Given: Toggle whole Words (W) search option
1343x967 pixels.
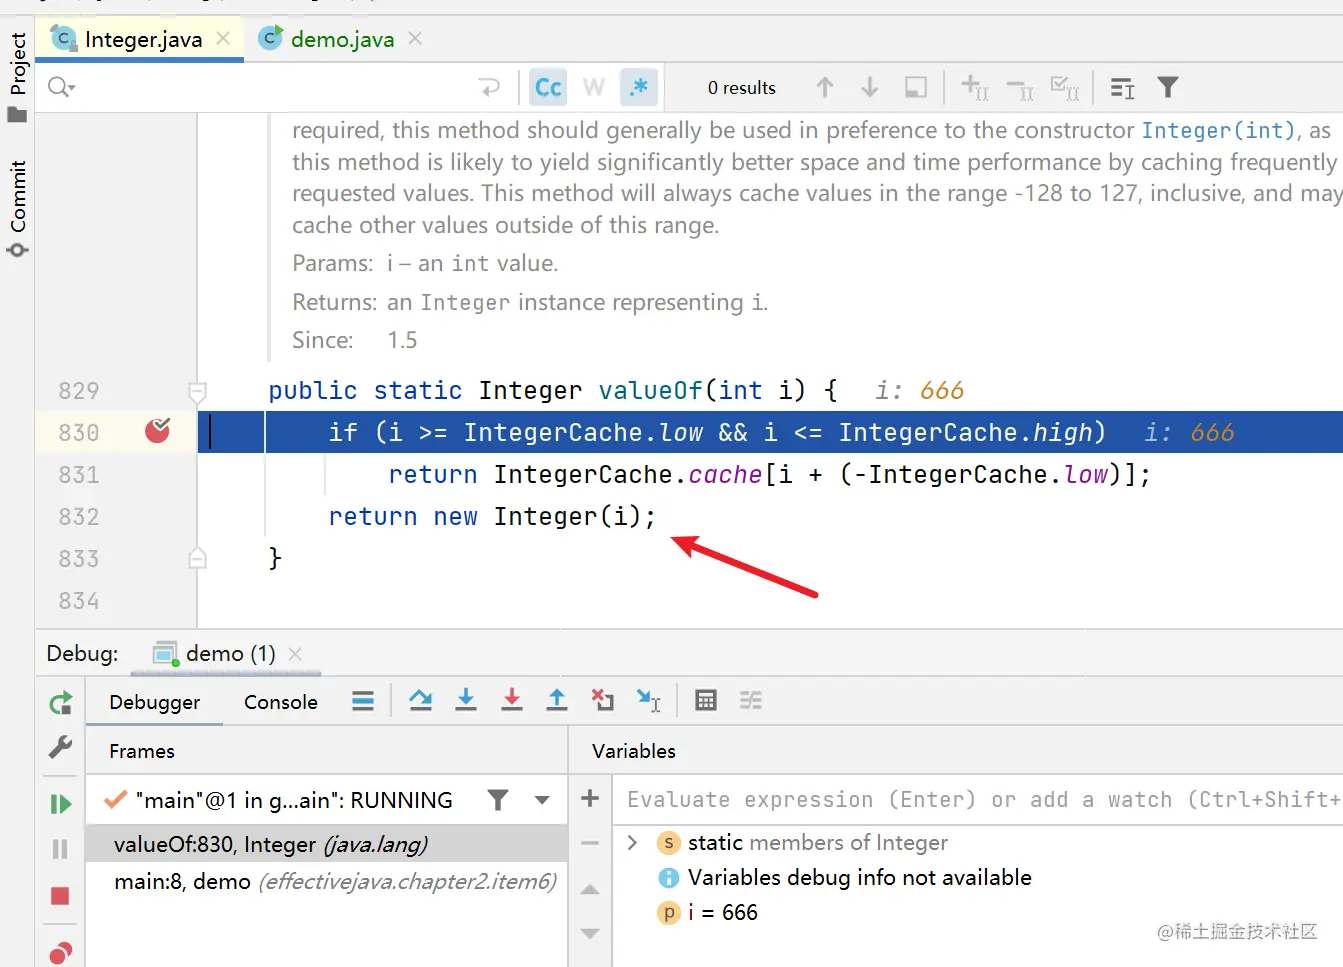Looking at the screenshot, I should 594,87.
